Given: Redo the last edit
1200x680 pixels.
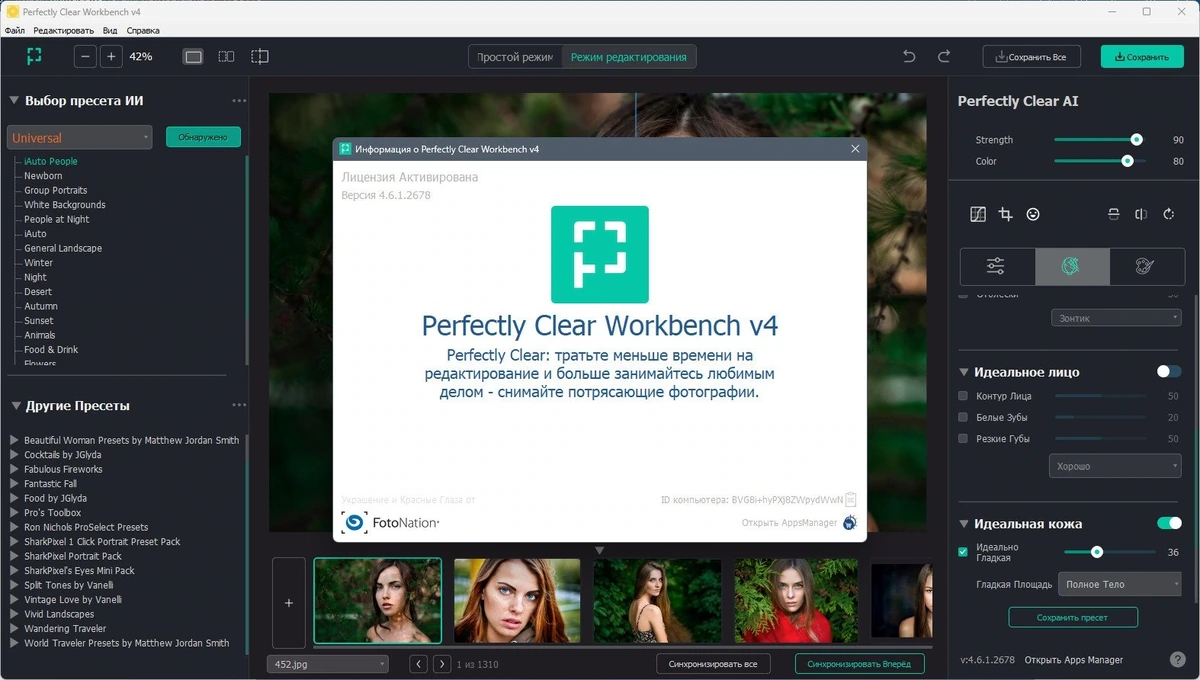Looking at the screenshot, I should [944, 57].
